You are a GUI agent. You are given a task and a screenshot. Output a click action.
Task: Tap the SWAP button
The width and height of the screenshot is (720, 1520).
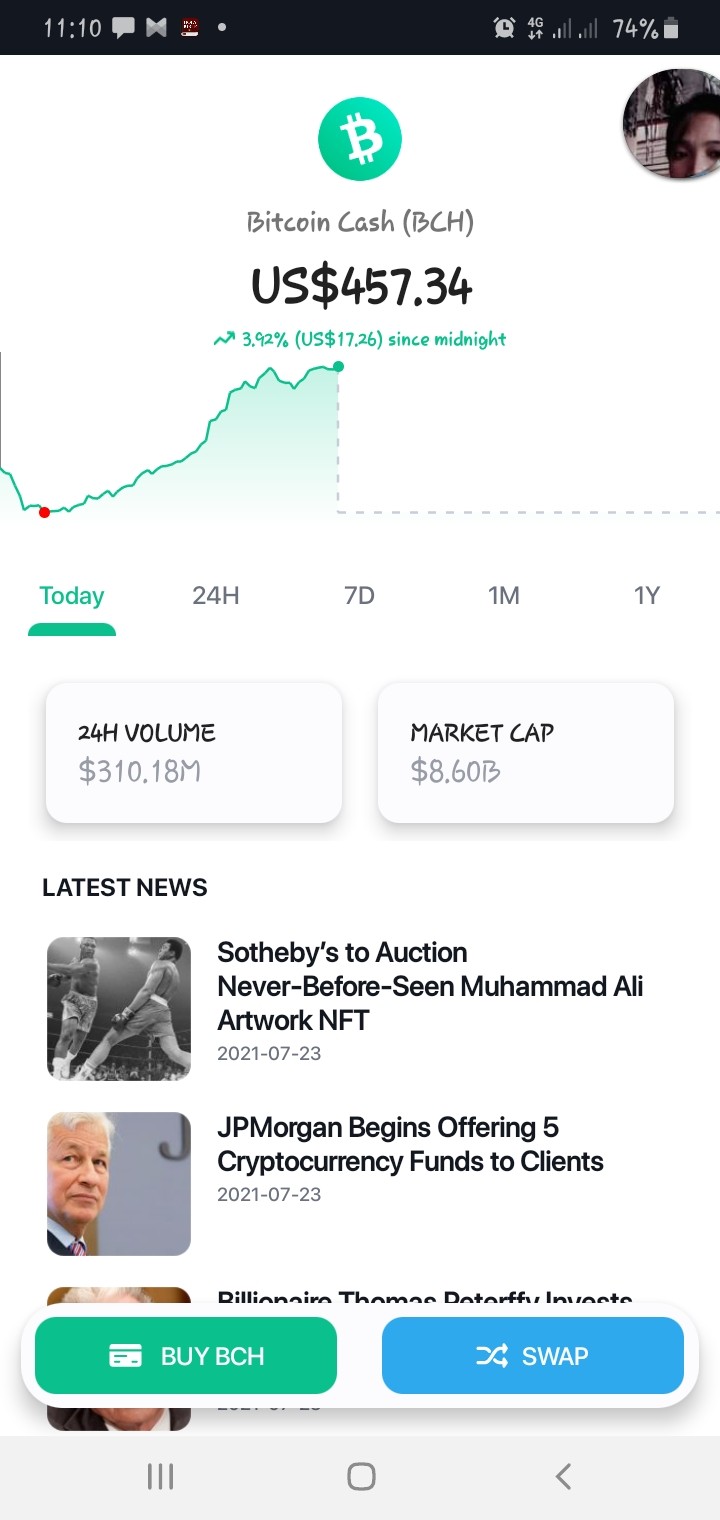(x=533, y=1355)
